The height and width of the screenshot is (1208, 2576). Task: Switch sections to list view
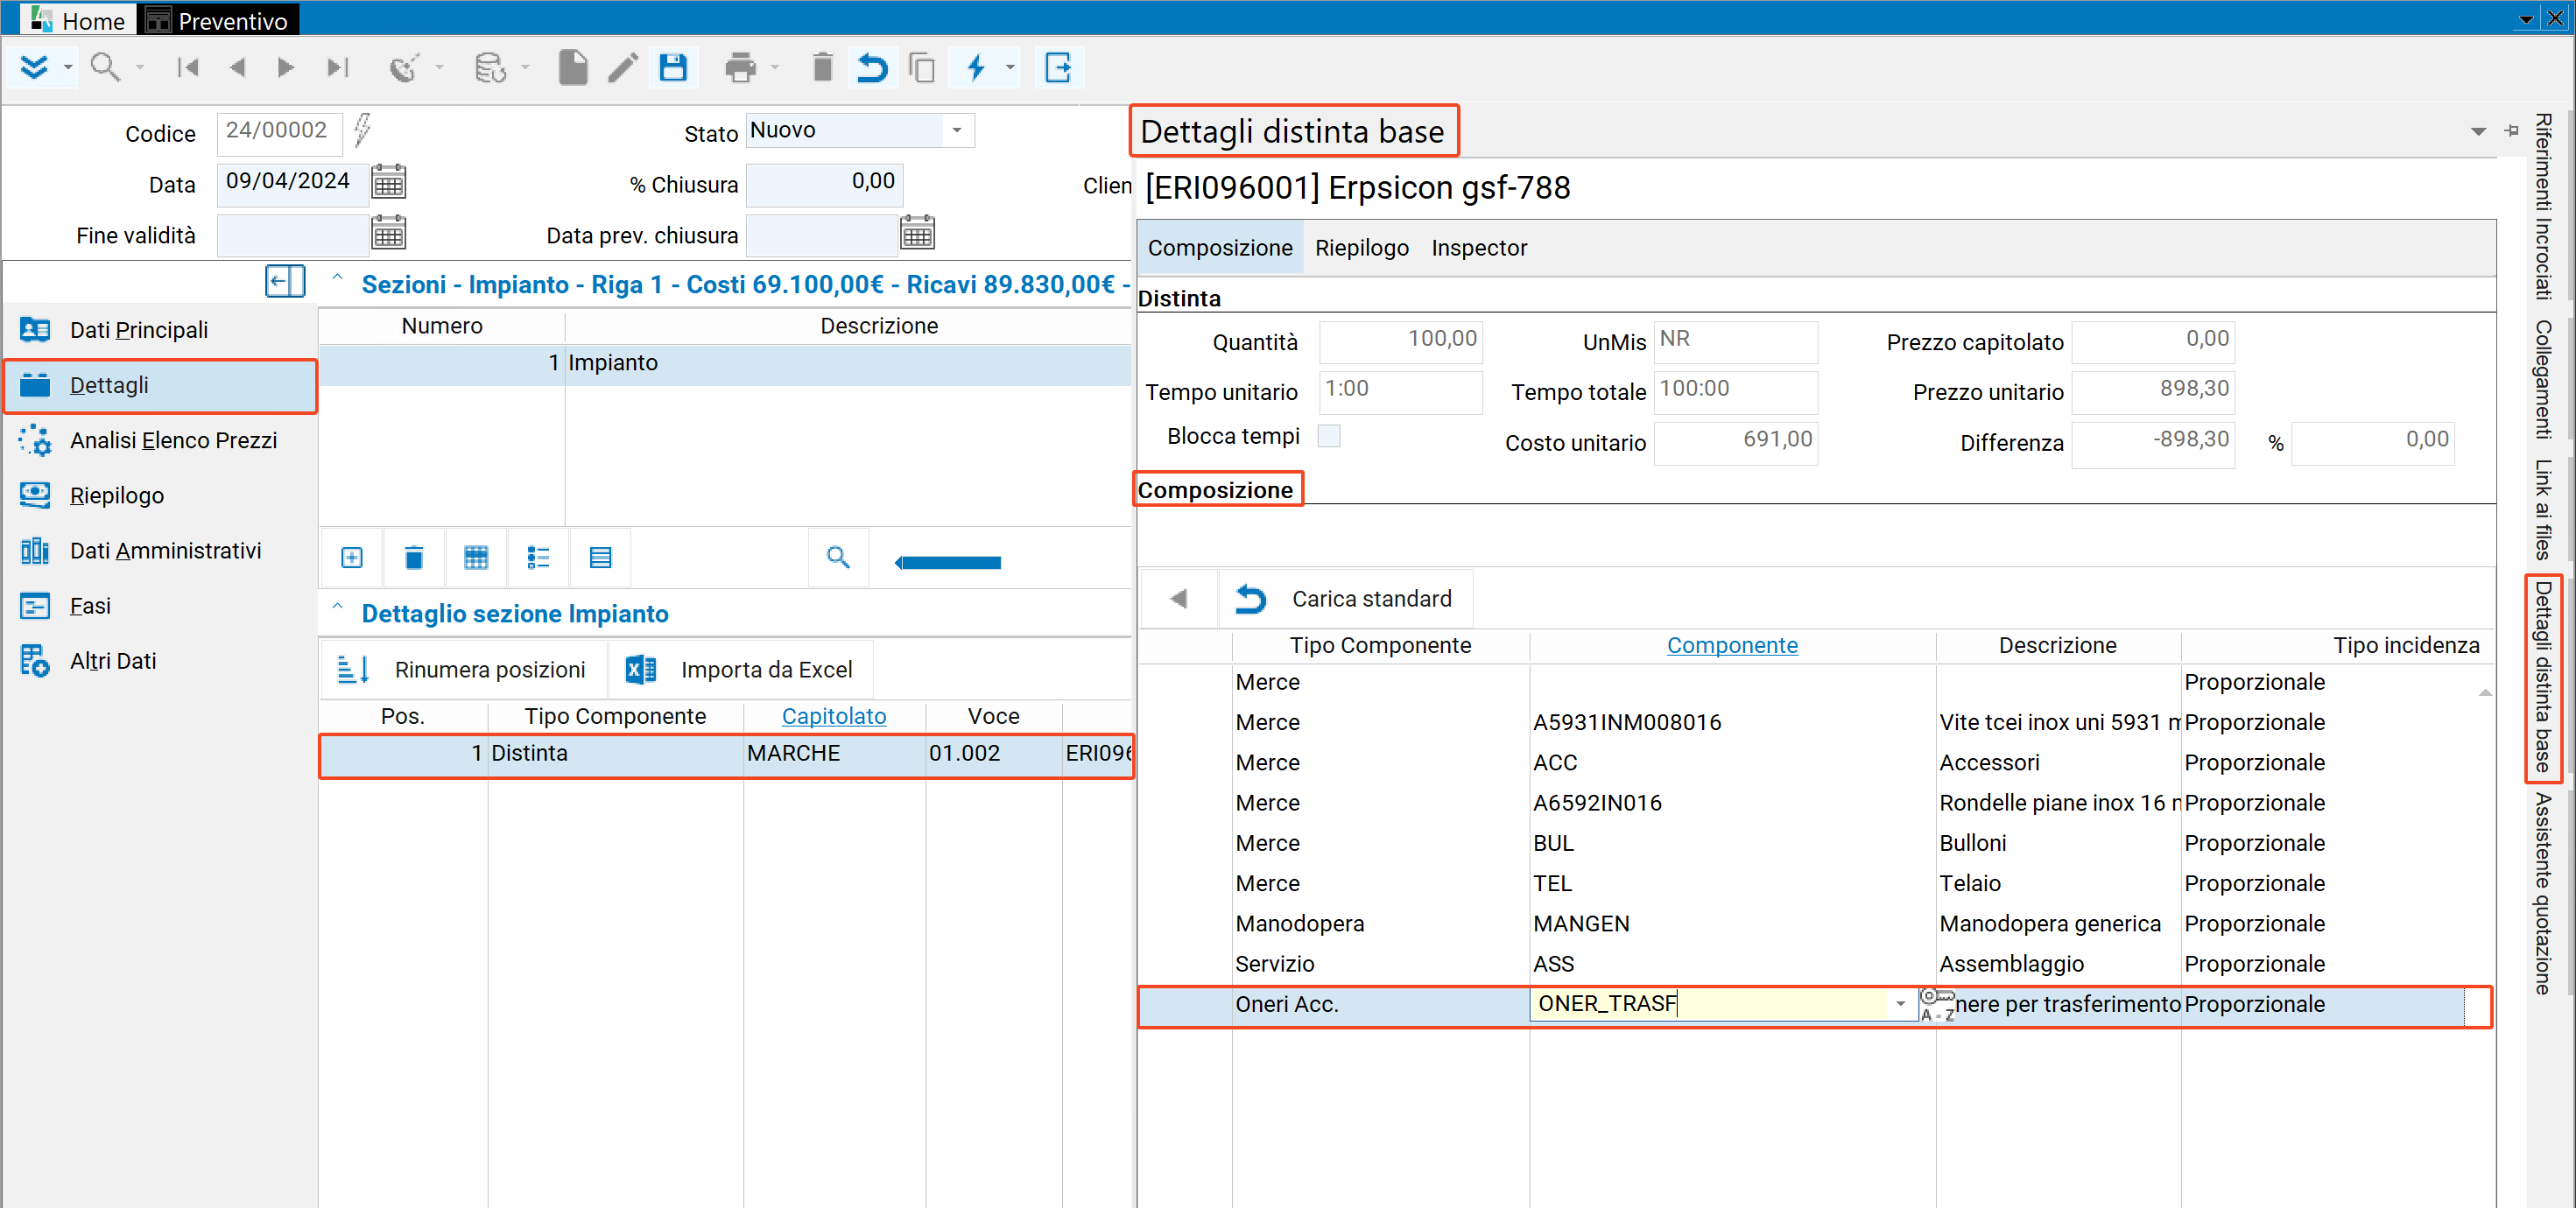point(538,558)
